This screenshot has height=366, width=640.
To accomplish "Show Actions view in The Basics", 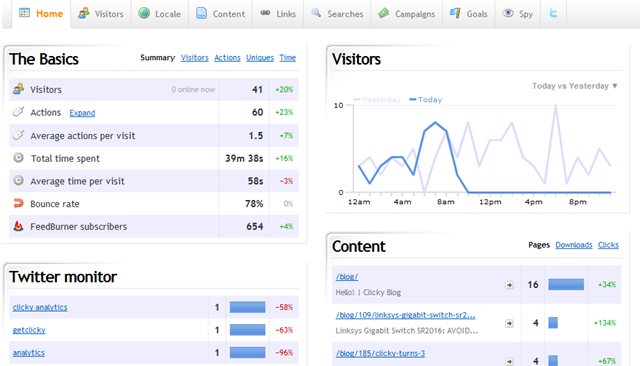I will point(227,58).
